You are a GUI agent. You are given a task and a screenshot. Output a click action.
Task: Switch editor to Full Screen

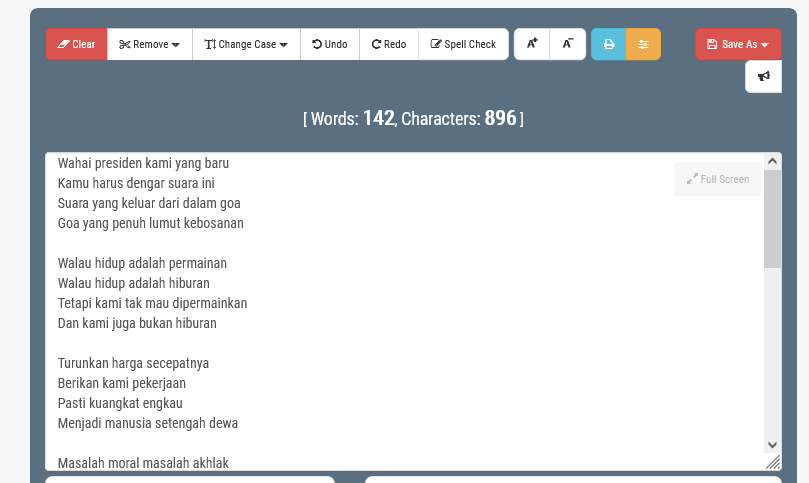[718, 179]
